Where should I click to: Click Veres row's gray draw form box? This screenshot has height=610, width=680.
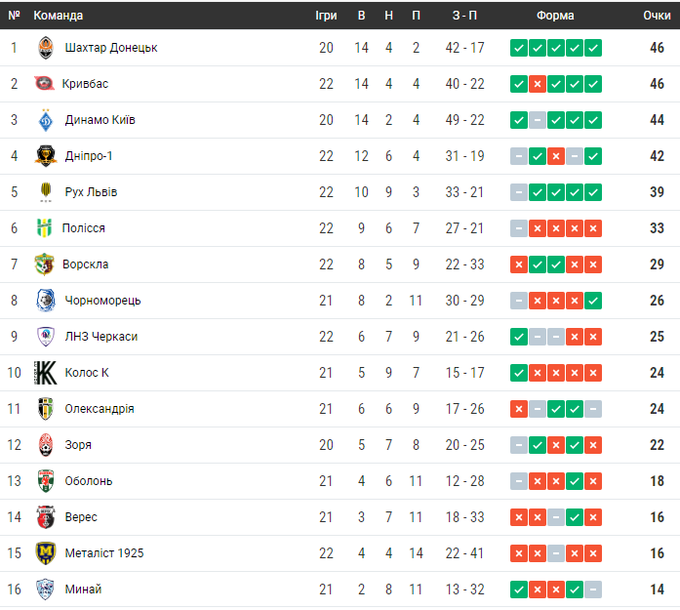[x=556, y=517]
